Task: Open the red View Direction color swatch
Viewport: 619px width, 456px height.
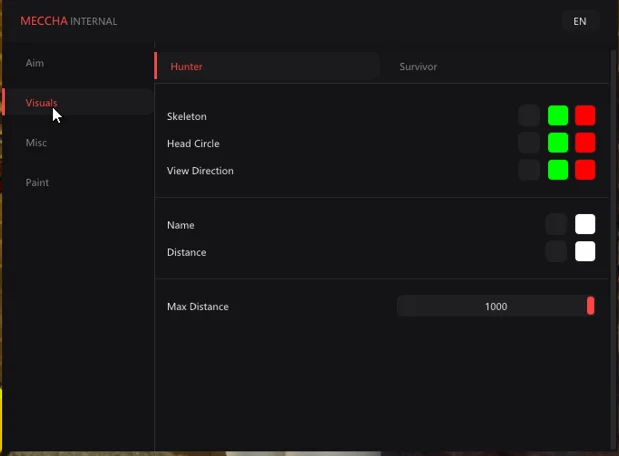Action: (585, 170)
